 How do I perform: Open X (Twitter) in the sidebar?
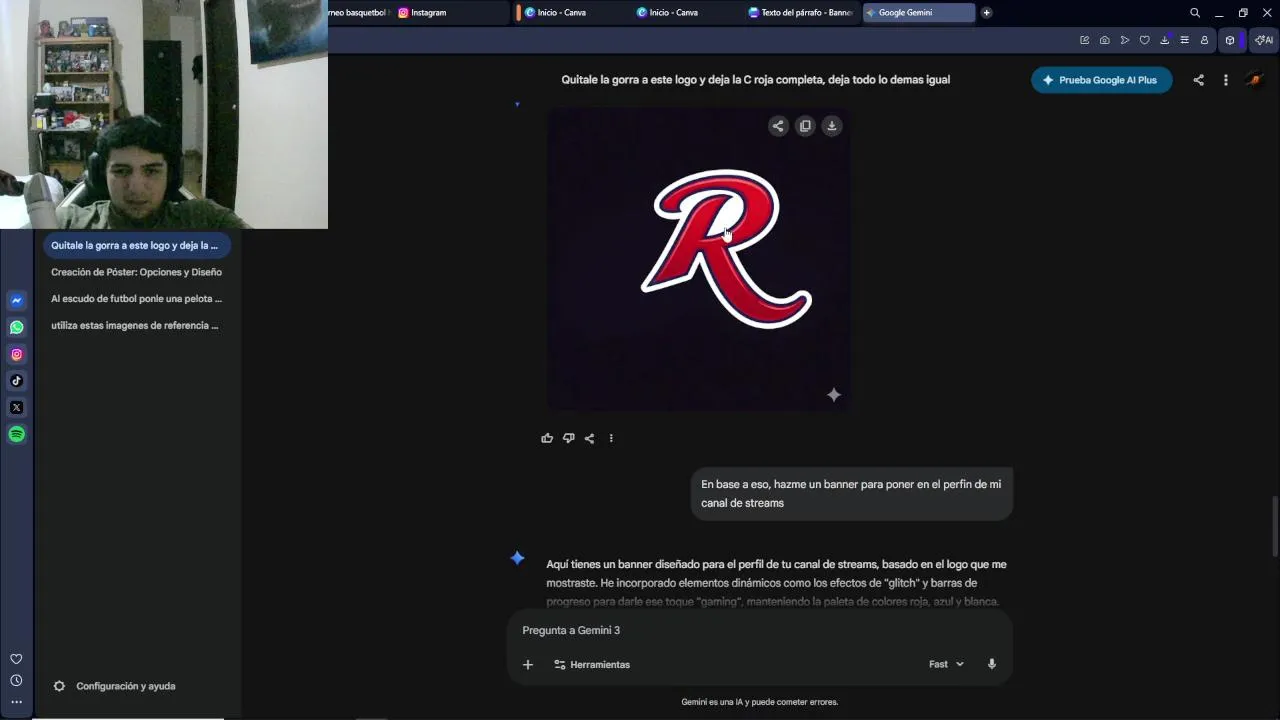tap(16, 407)
